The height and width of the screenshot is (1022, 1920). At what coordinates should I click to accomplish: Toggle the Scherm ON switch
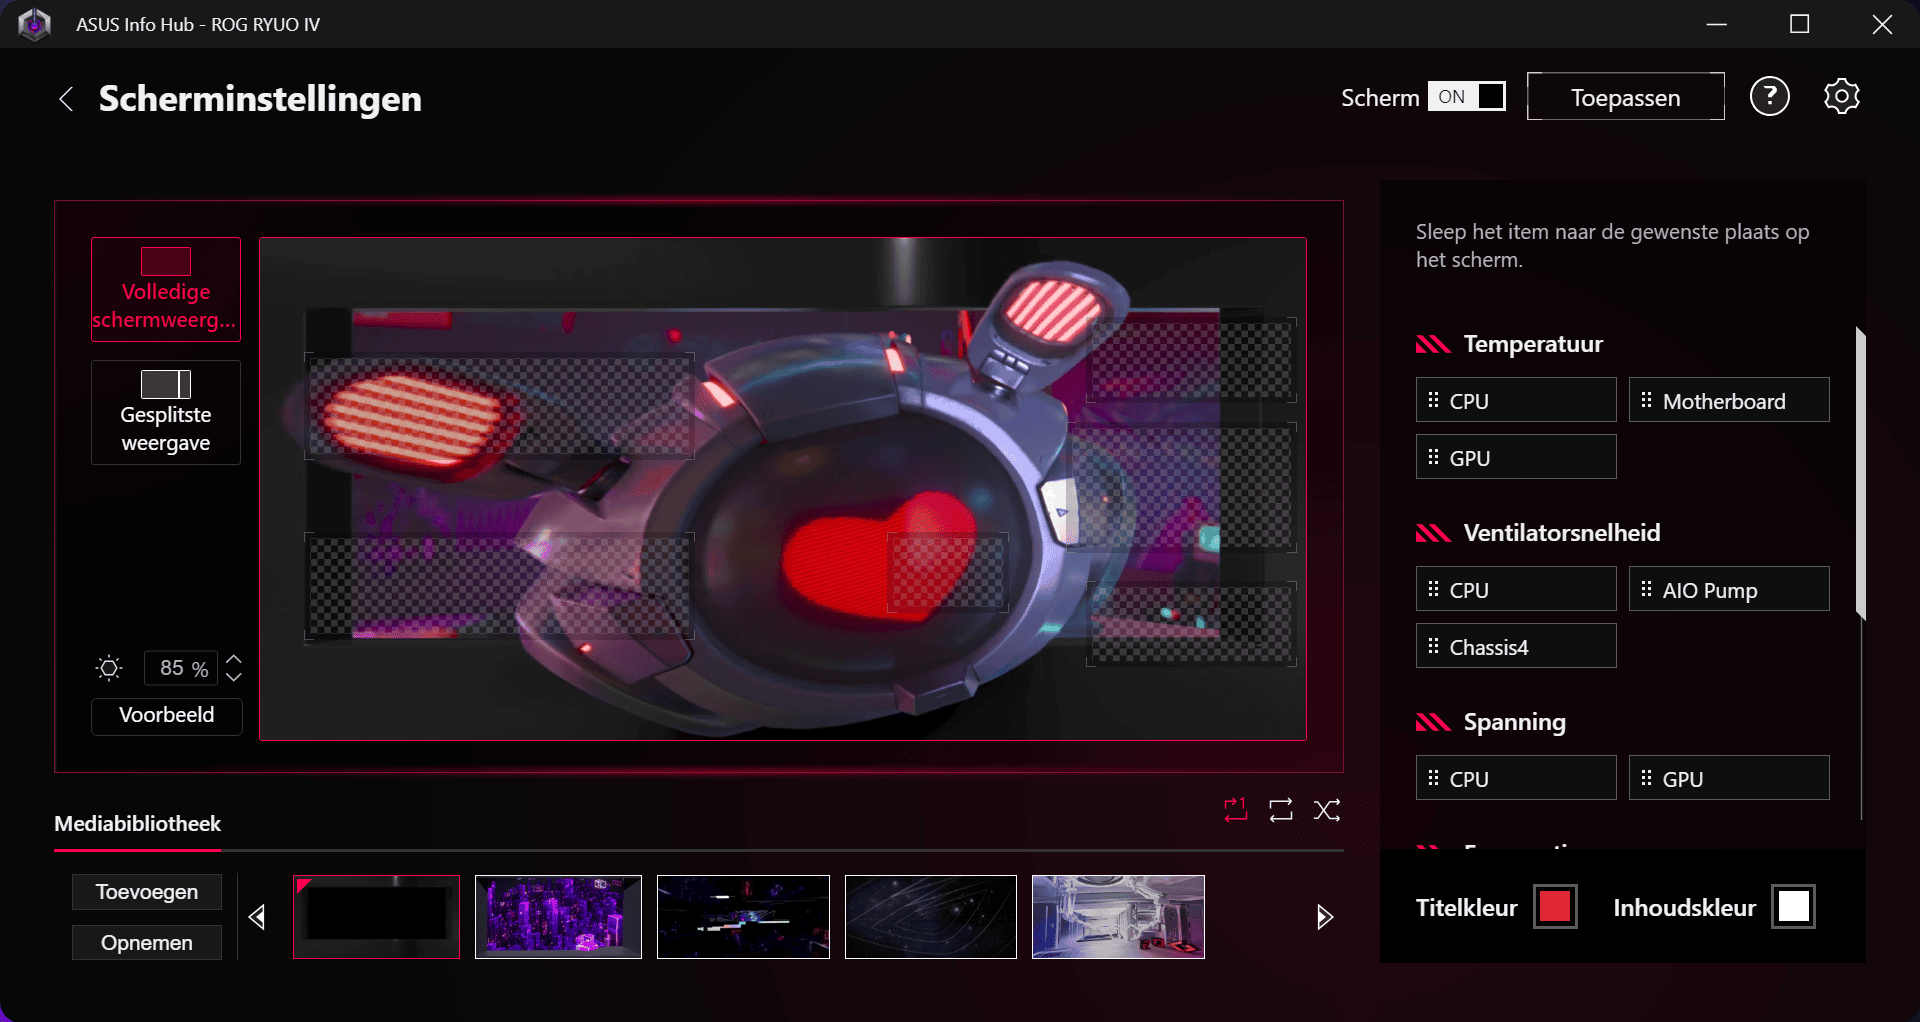1466,97
